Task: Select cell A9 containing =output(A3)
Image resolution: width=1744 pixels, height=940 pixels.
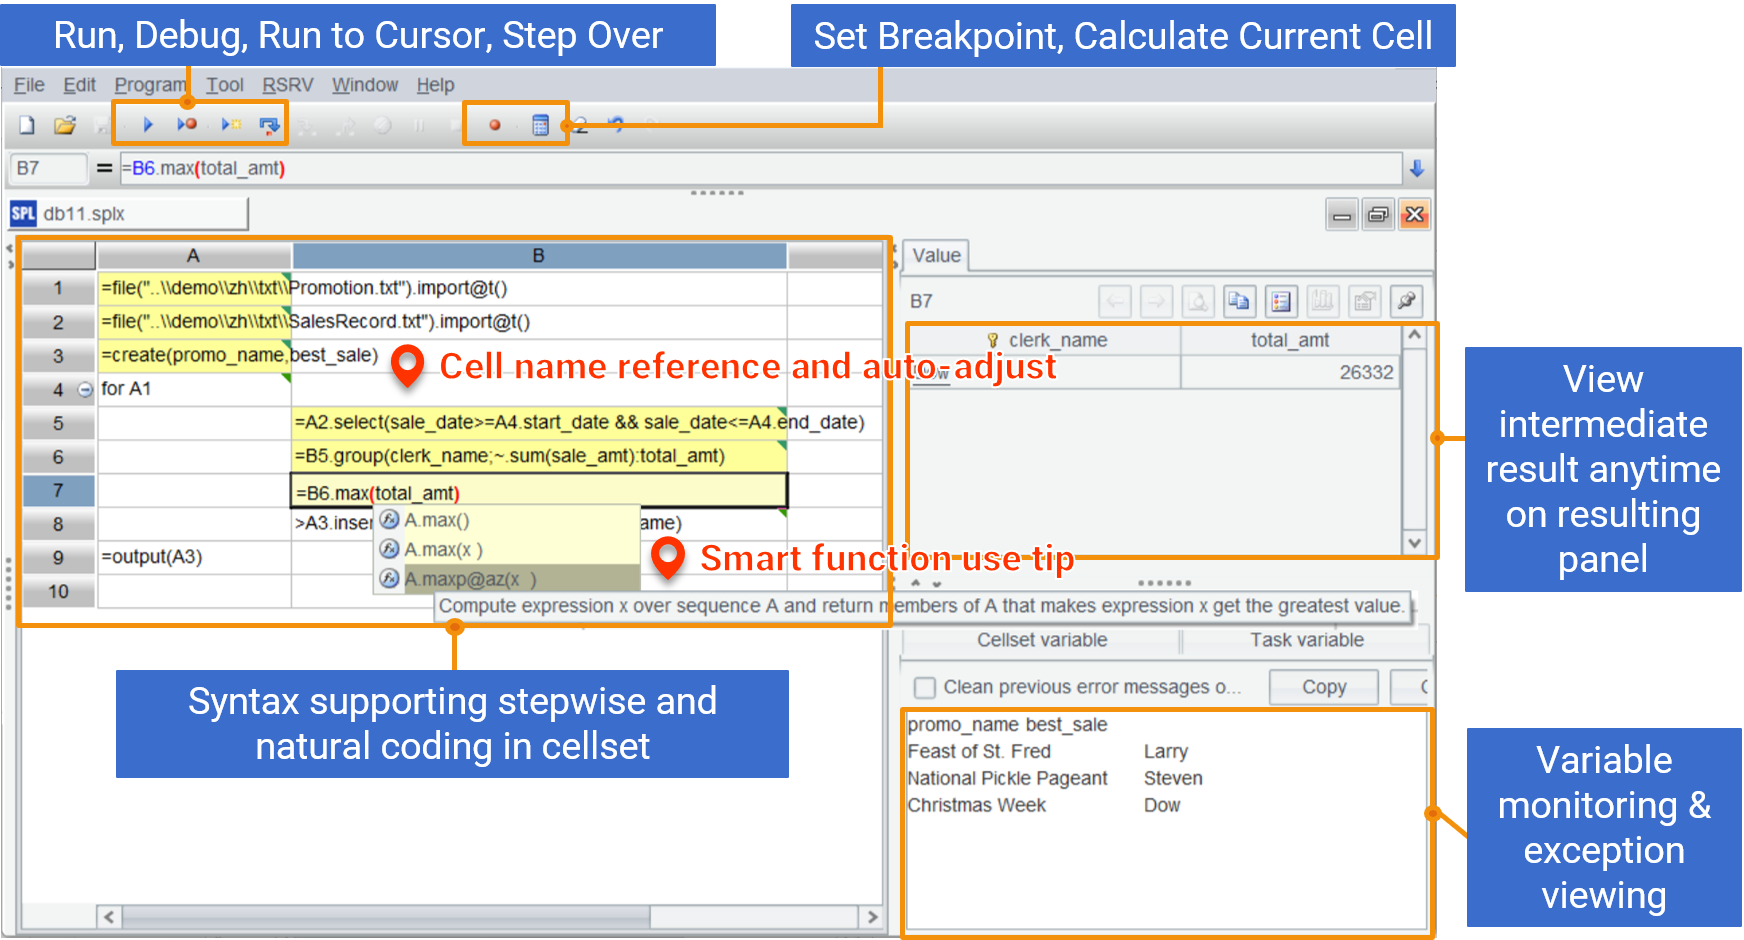Action: tap(193, 557)
